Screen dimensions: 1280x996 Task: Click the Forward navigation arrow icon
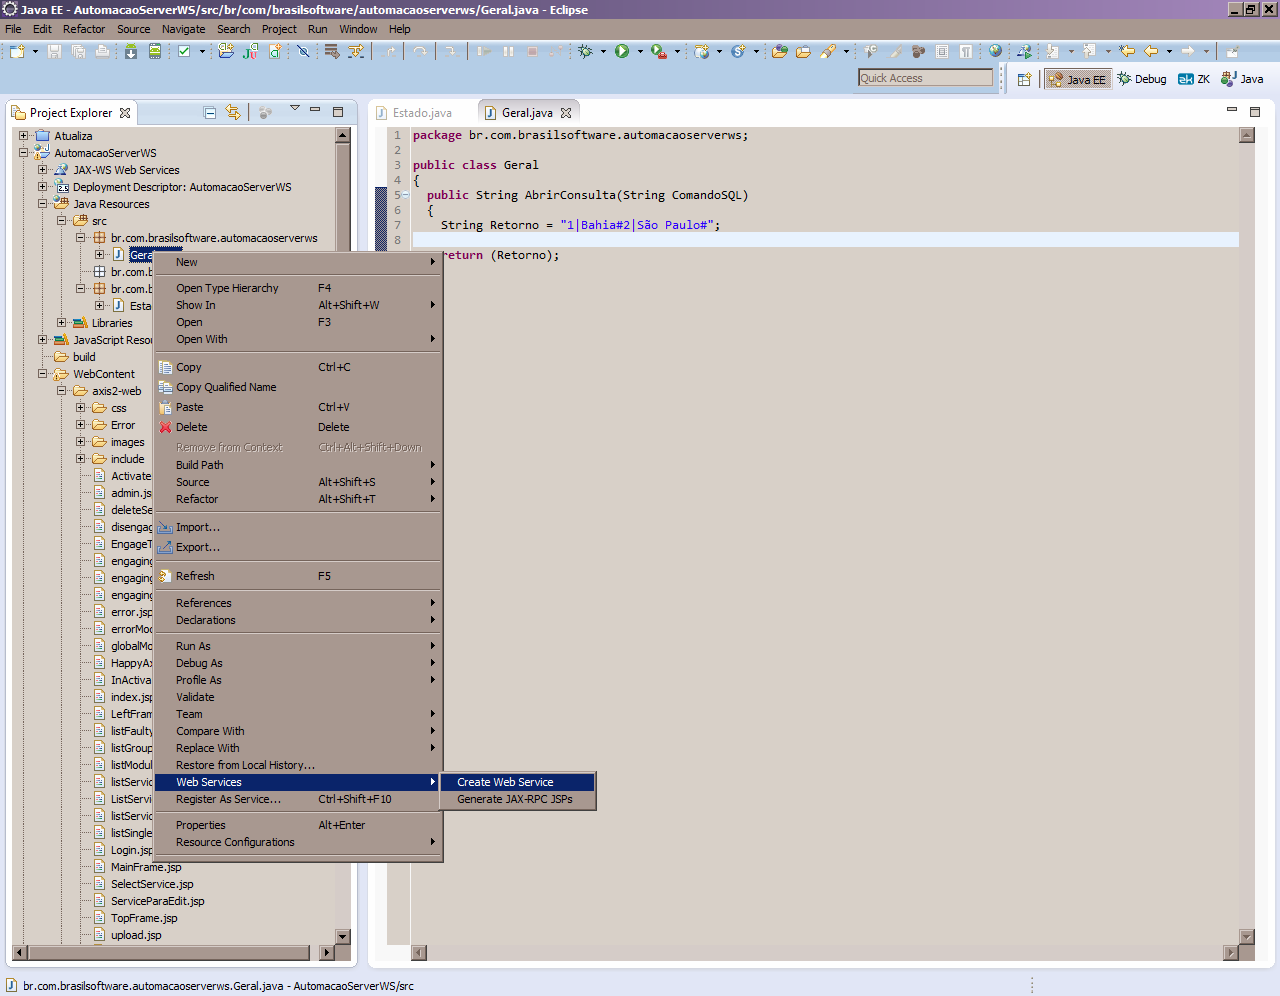coord(1187,51)
